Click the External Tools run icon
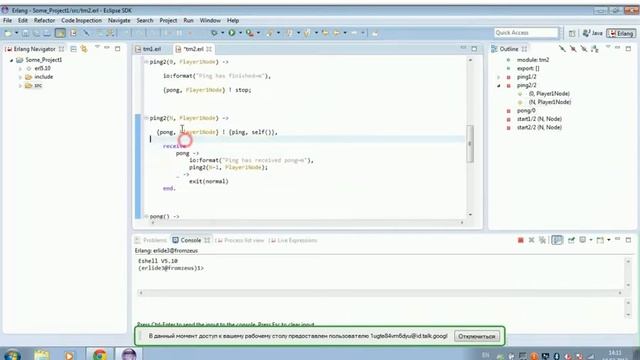 tap(249, 33)
